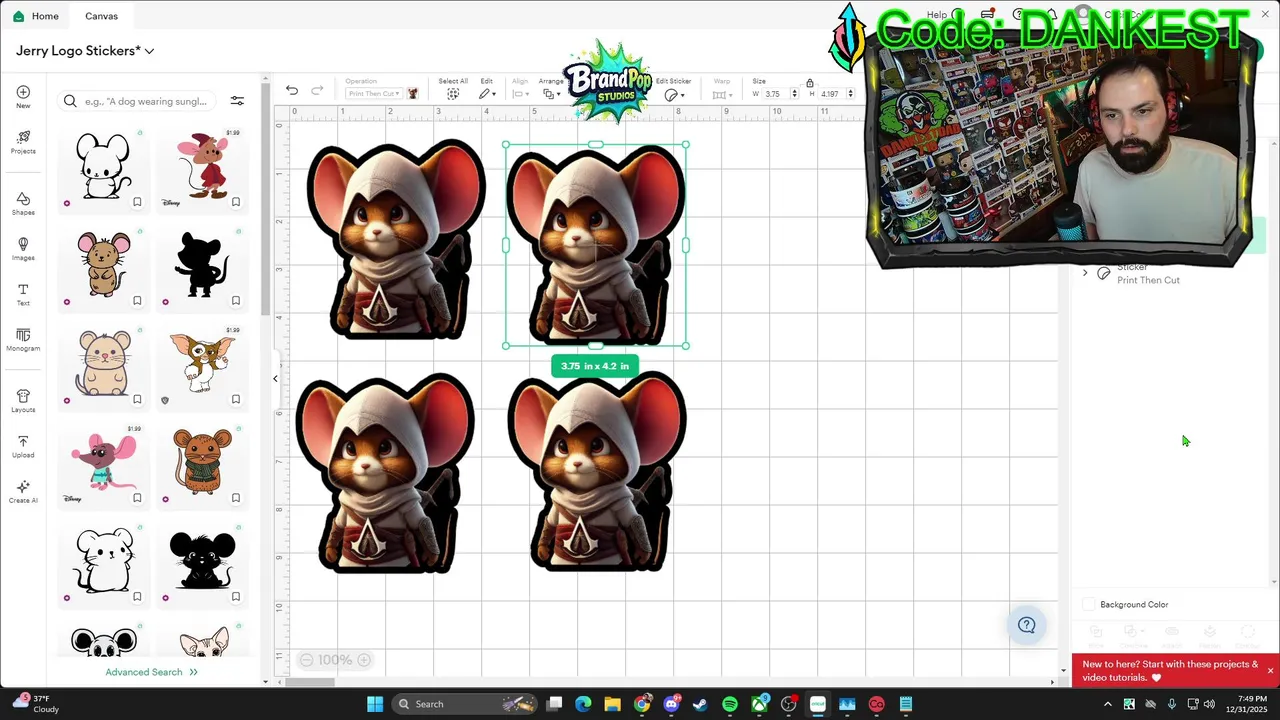Open the help chat bubble button
The image size is (1280, 720).
click(1026, 625)
